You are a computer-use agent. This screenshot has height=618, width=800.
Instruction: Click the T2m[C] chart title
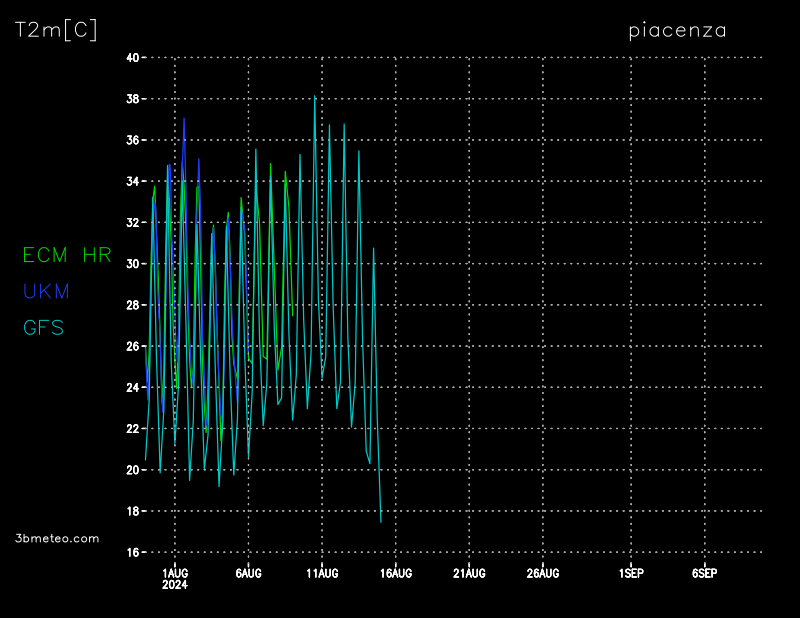point(56,31)
